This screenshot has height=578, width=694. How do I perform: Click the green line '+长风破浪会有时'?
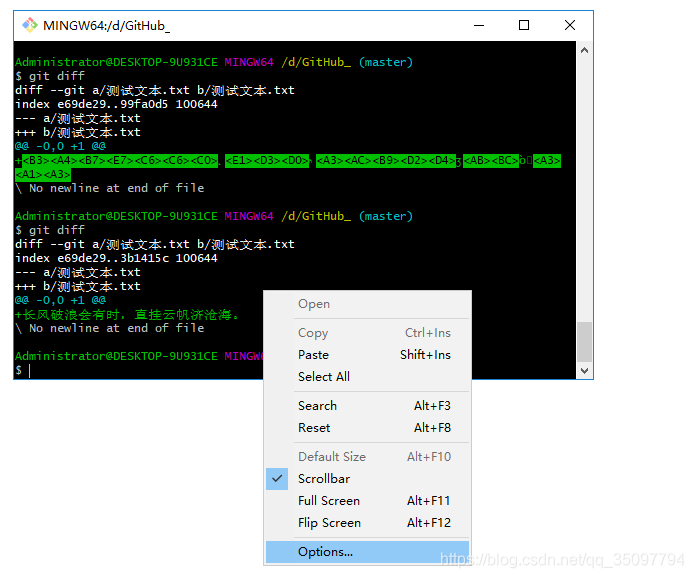click(127, 315)
